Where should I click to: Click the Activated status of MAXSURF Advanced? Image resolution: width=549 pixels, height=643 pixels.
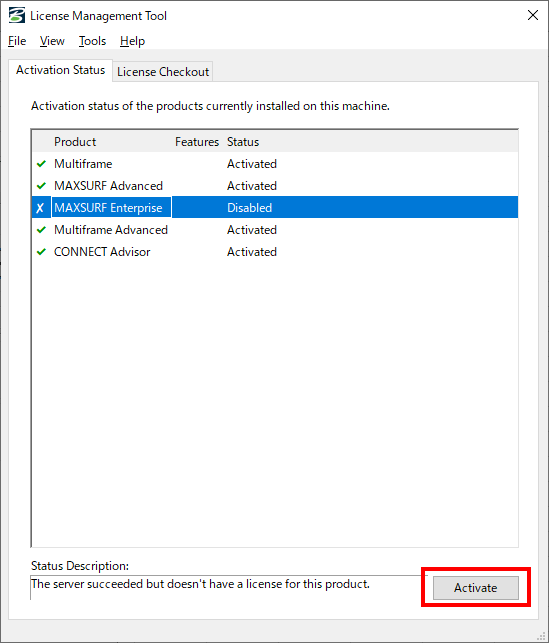[252, 186]
